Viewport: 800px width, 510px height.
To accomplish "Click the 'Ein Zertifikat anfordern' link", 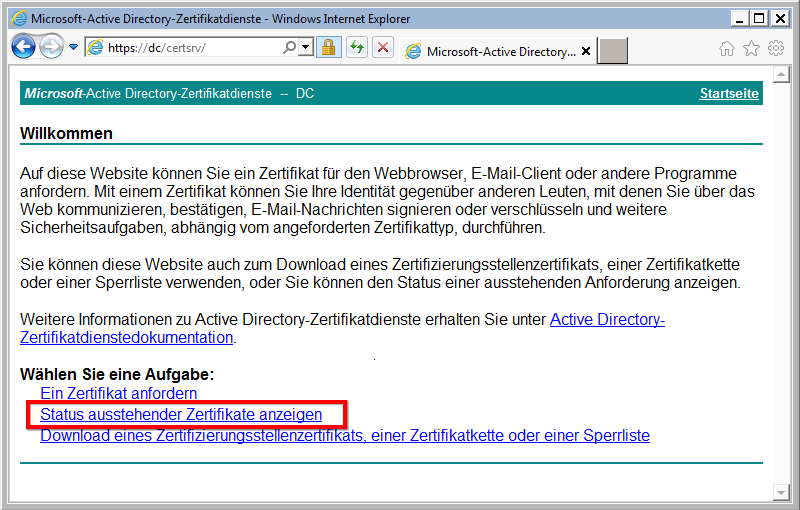I will pos(118,394).
